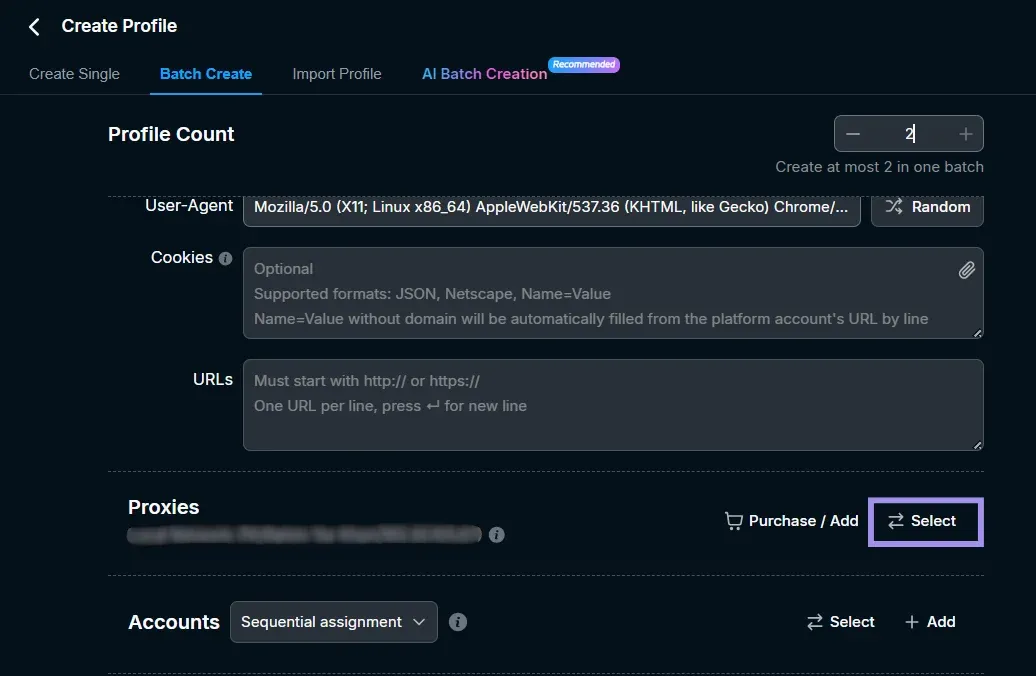This screenshot has width=1036, height=676.
Task: Click Purchase / Add proxies
Action: [x=792, y=521]
